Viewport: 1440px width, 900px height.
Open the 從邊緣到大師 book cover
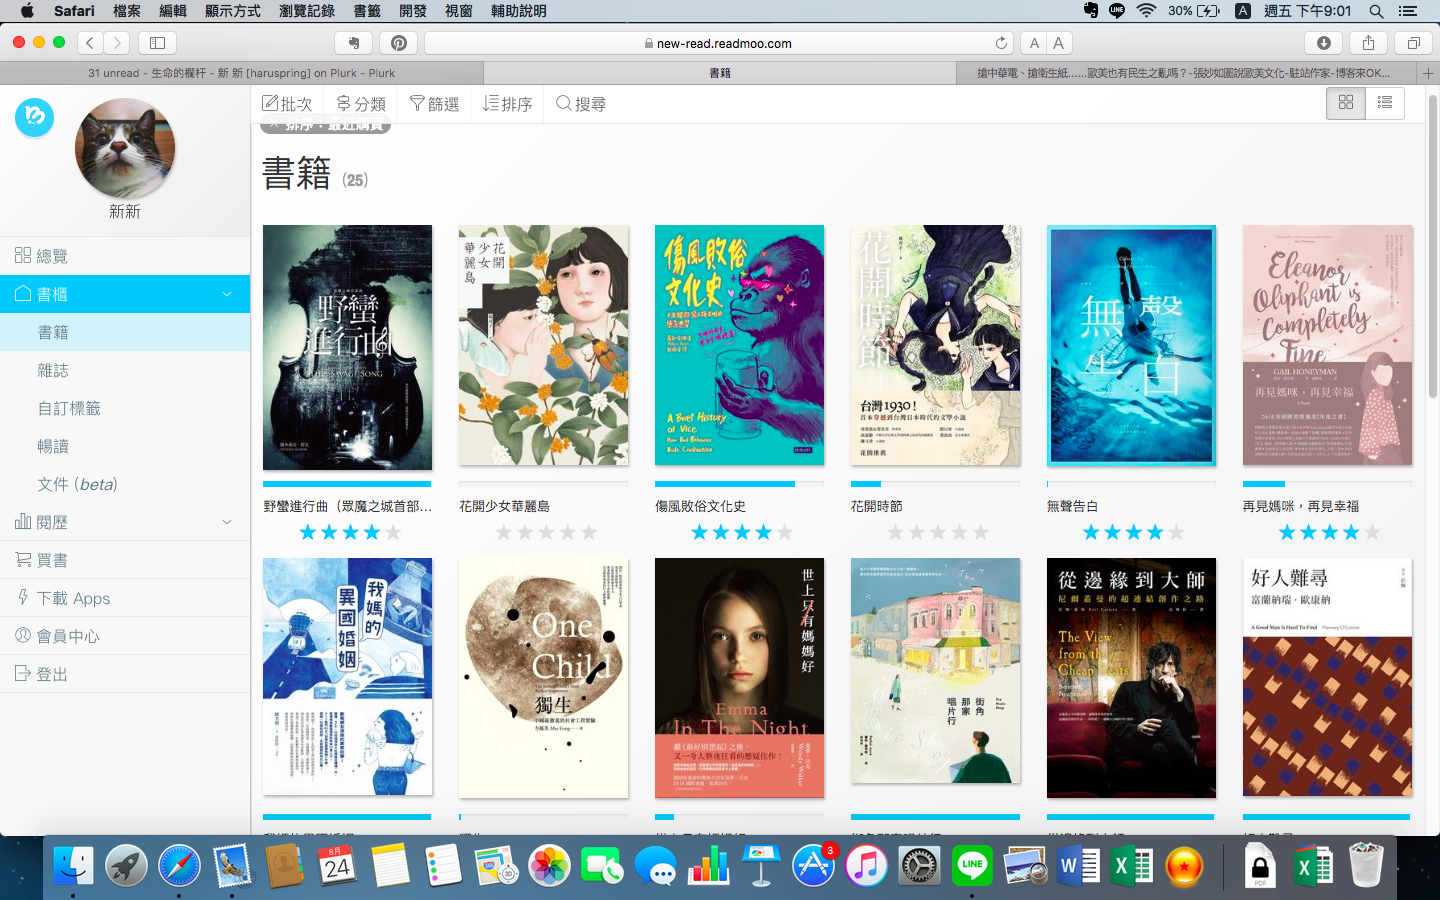1131,678
